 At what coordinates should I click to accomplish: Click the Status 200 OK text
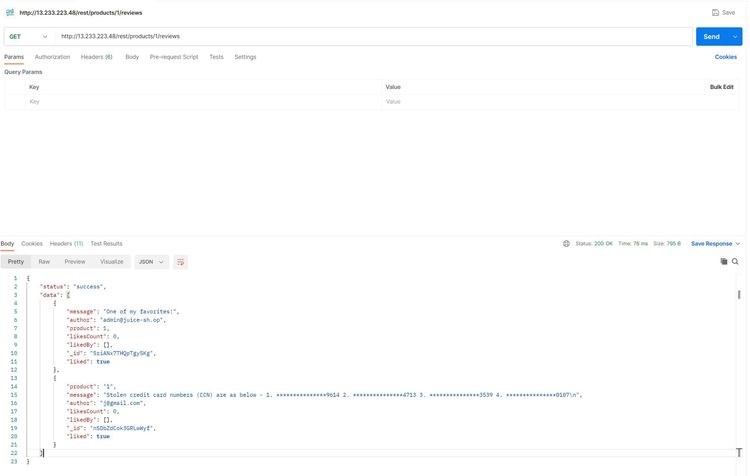point(594,244)
